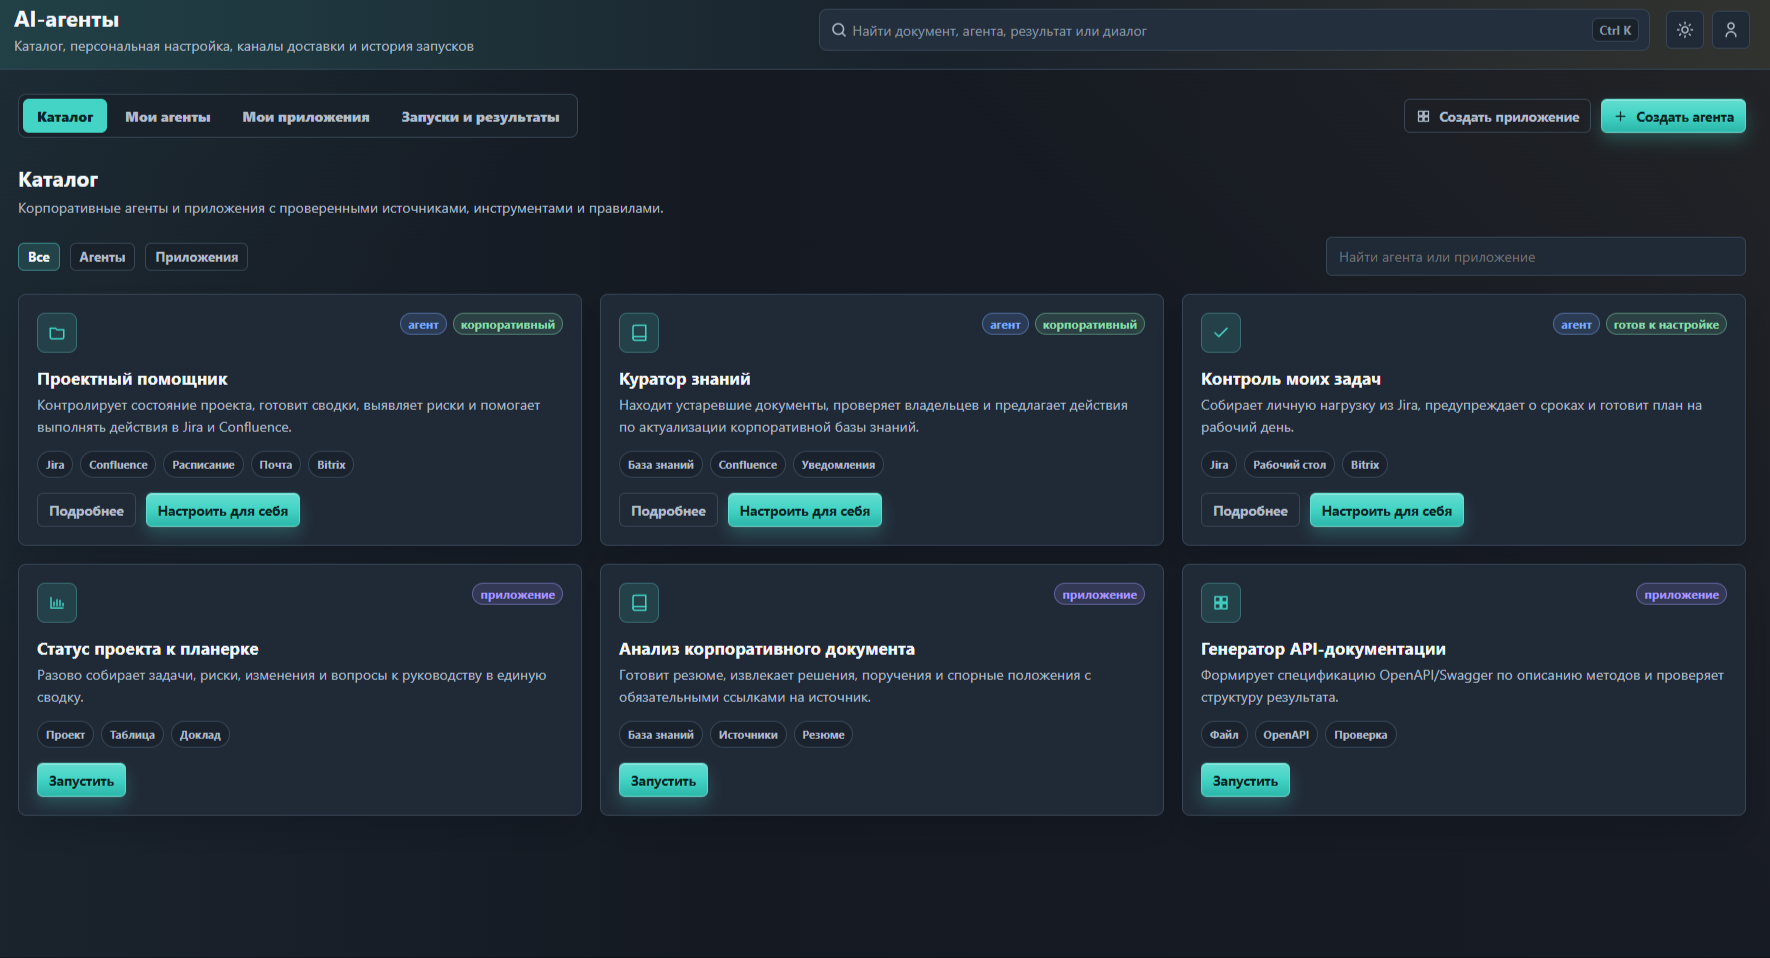Click Настроить для себя on Контроль моих задач
The image size is (1770, 958).
pos(1387,510)
